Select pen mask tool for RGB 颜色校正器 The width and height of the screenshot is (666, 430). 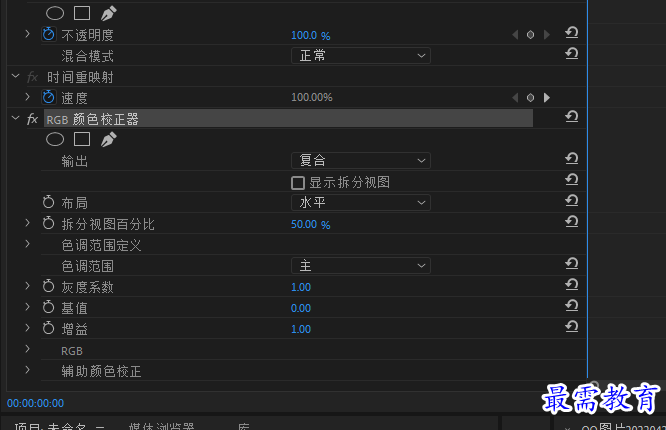pyautogui.click(x=109, y=139)
